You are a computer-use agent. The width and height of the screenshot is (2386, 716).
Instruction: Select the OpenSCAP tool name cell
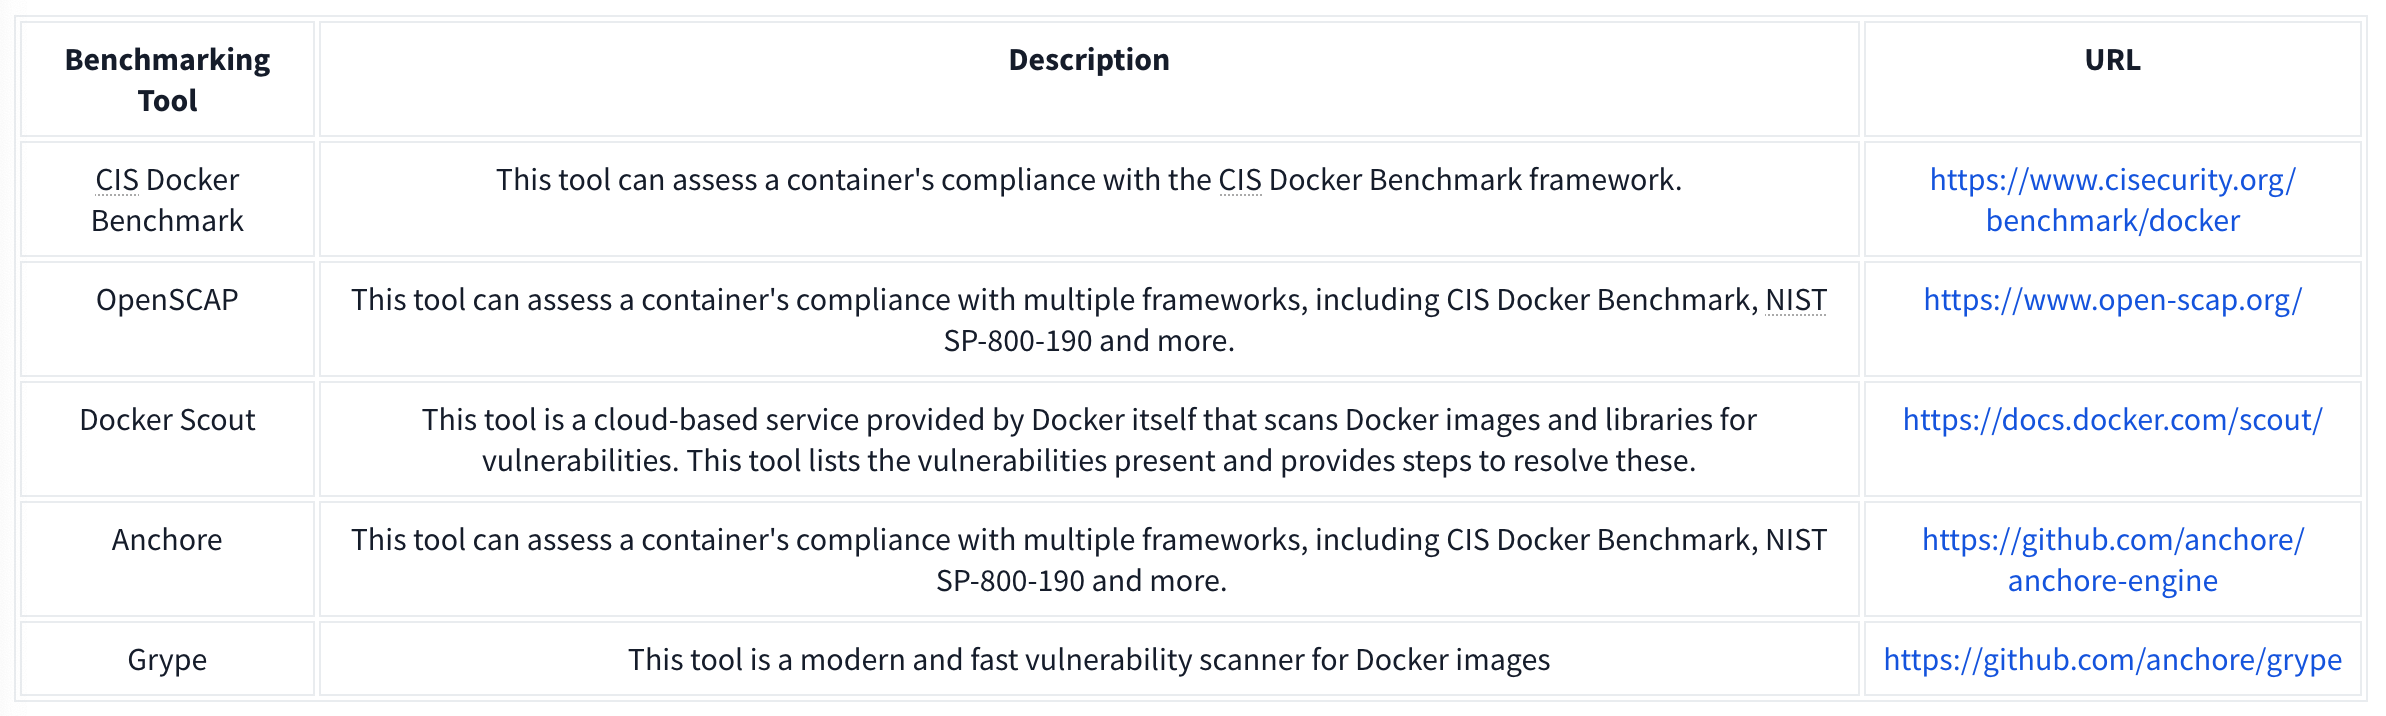[167, 300]
